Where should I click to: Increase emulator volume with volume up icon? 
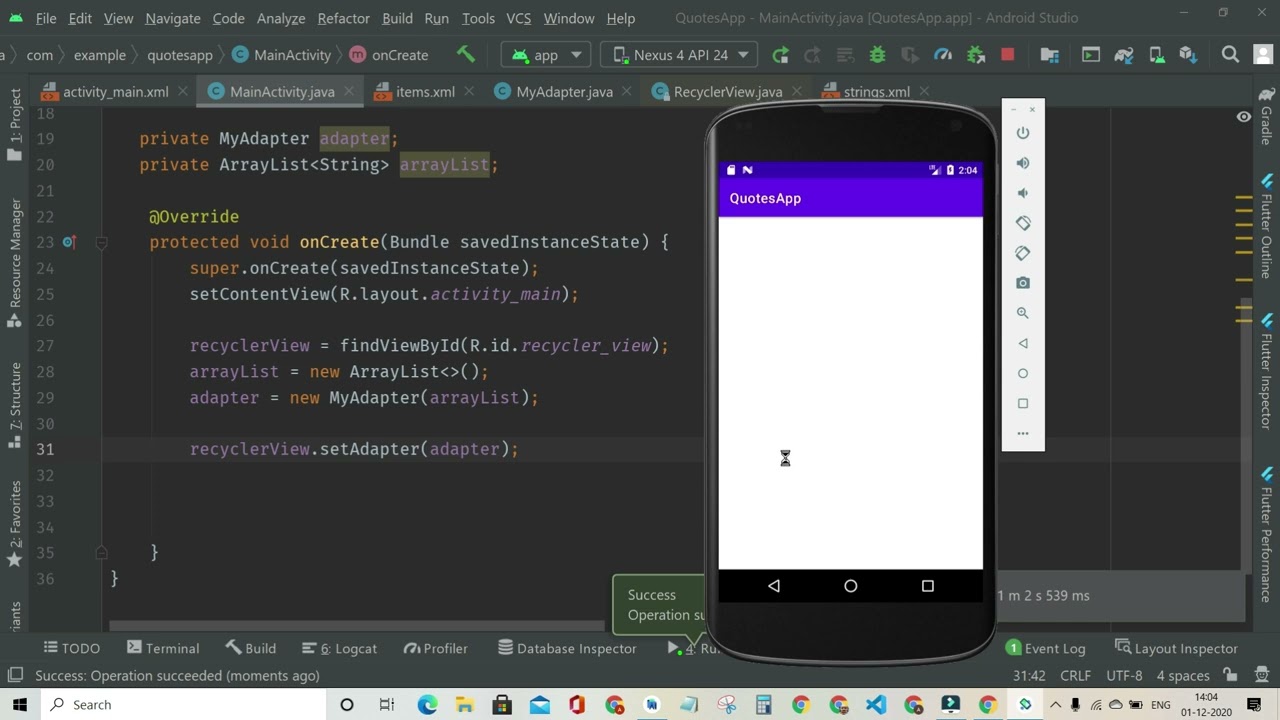pyautogui.click(x=1022, y=163)
